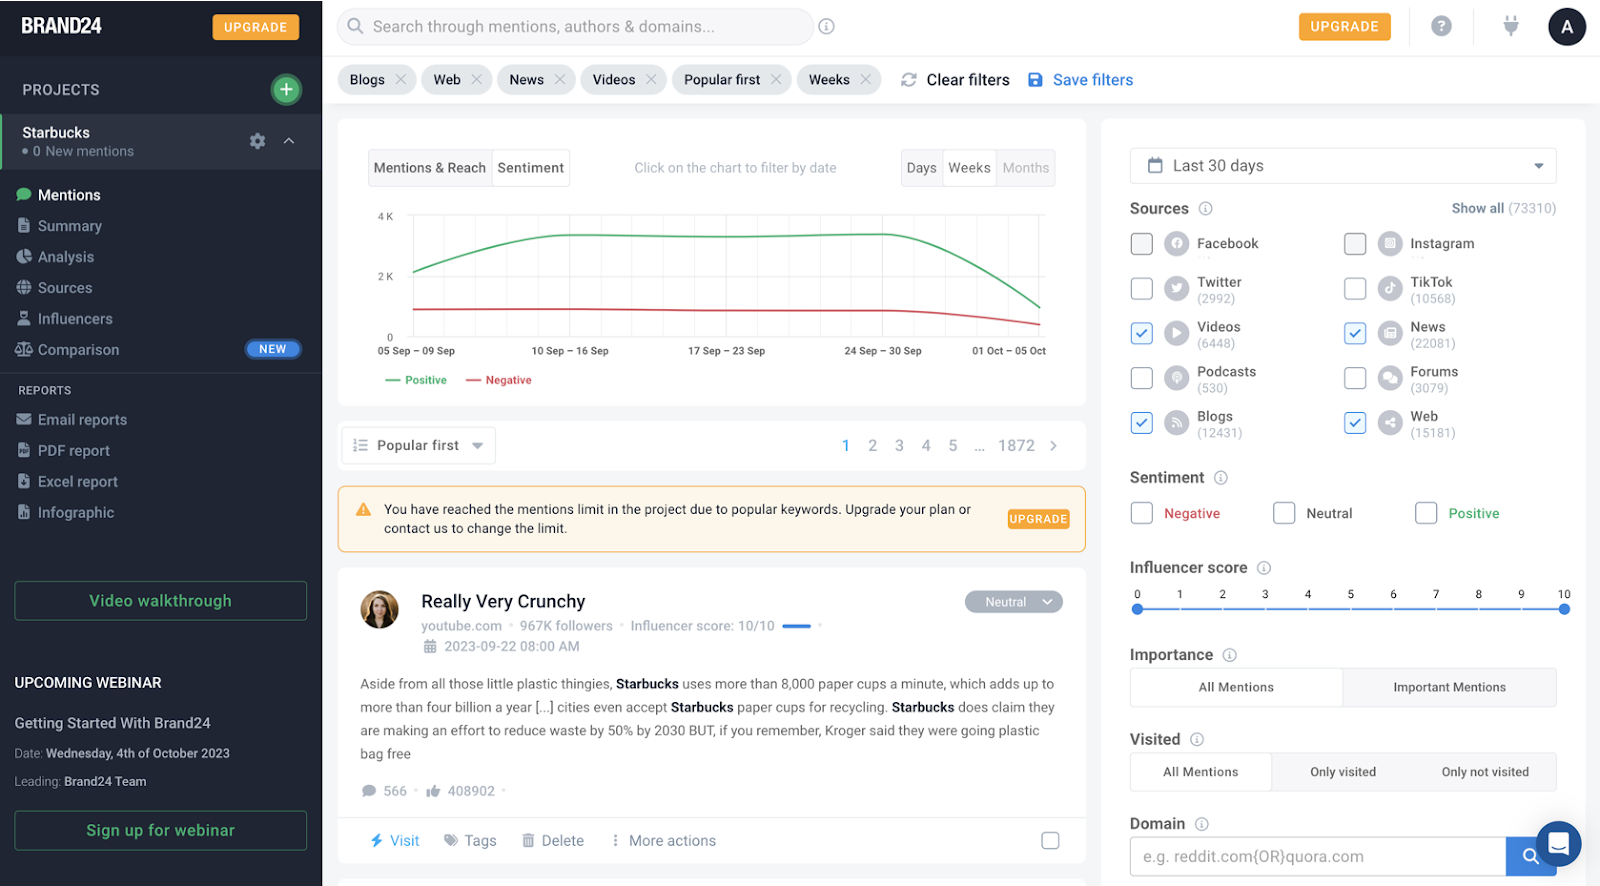1600x886 pixels.
Task: Add a new project with the green plus
Action: click(286, 89)
